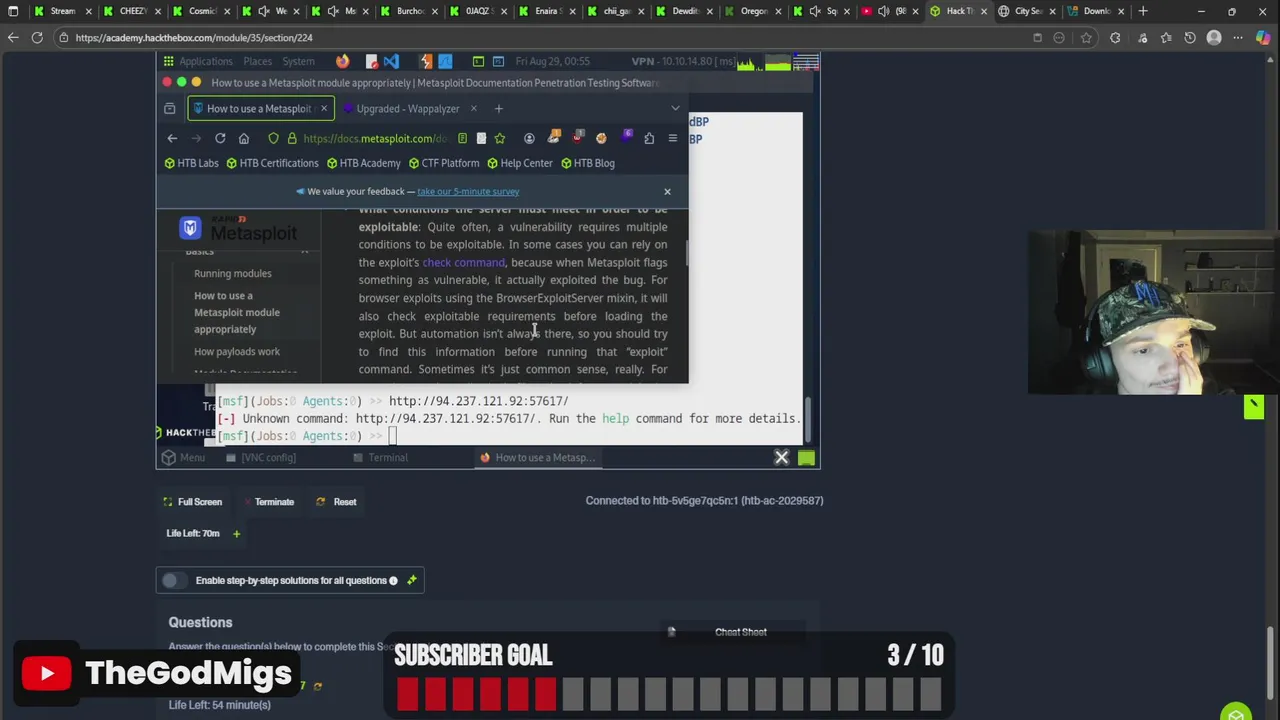The height and width of the screenshot is (720, 1280).
Task: Click the inner Firefox home icon
Action: (243, 138)
